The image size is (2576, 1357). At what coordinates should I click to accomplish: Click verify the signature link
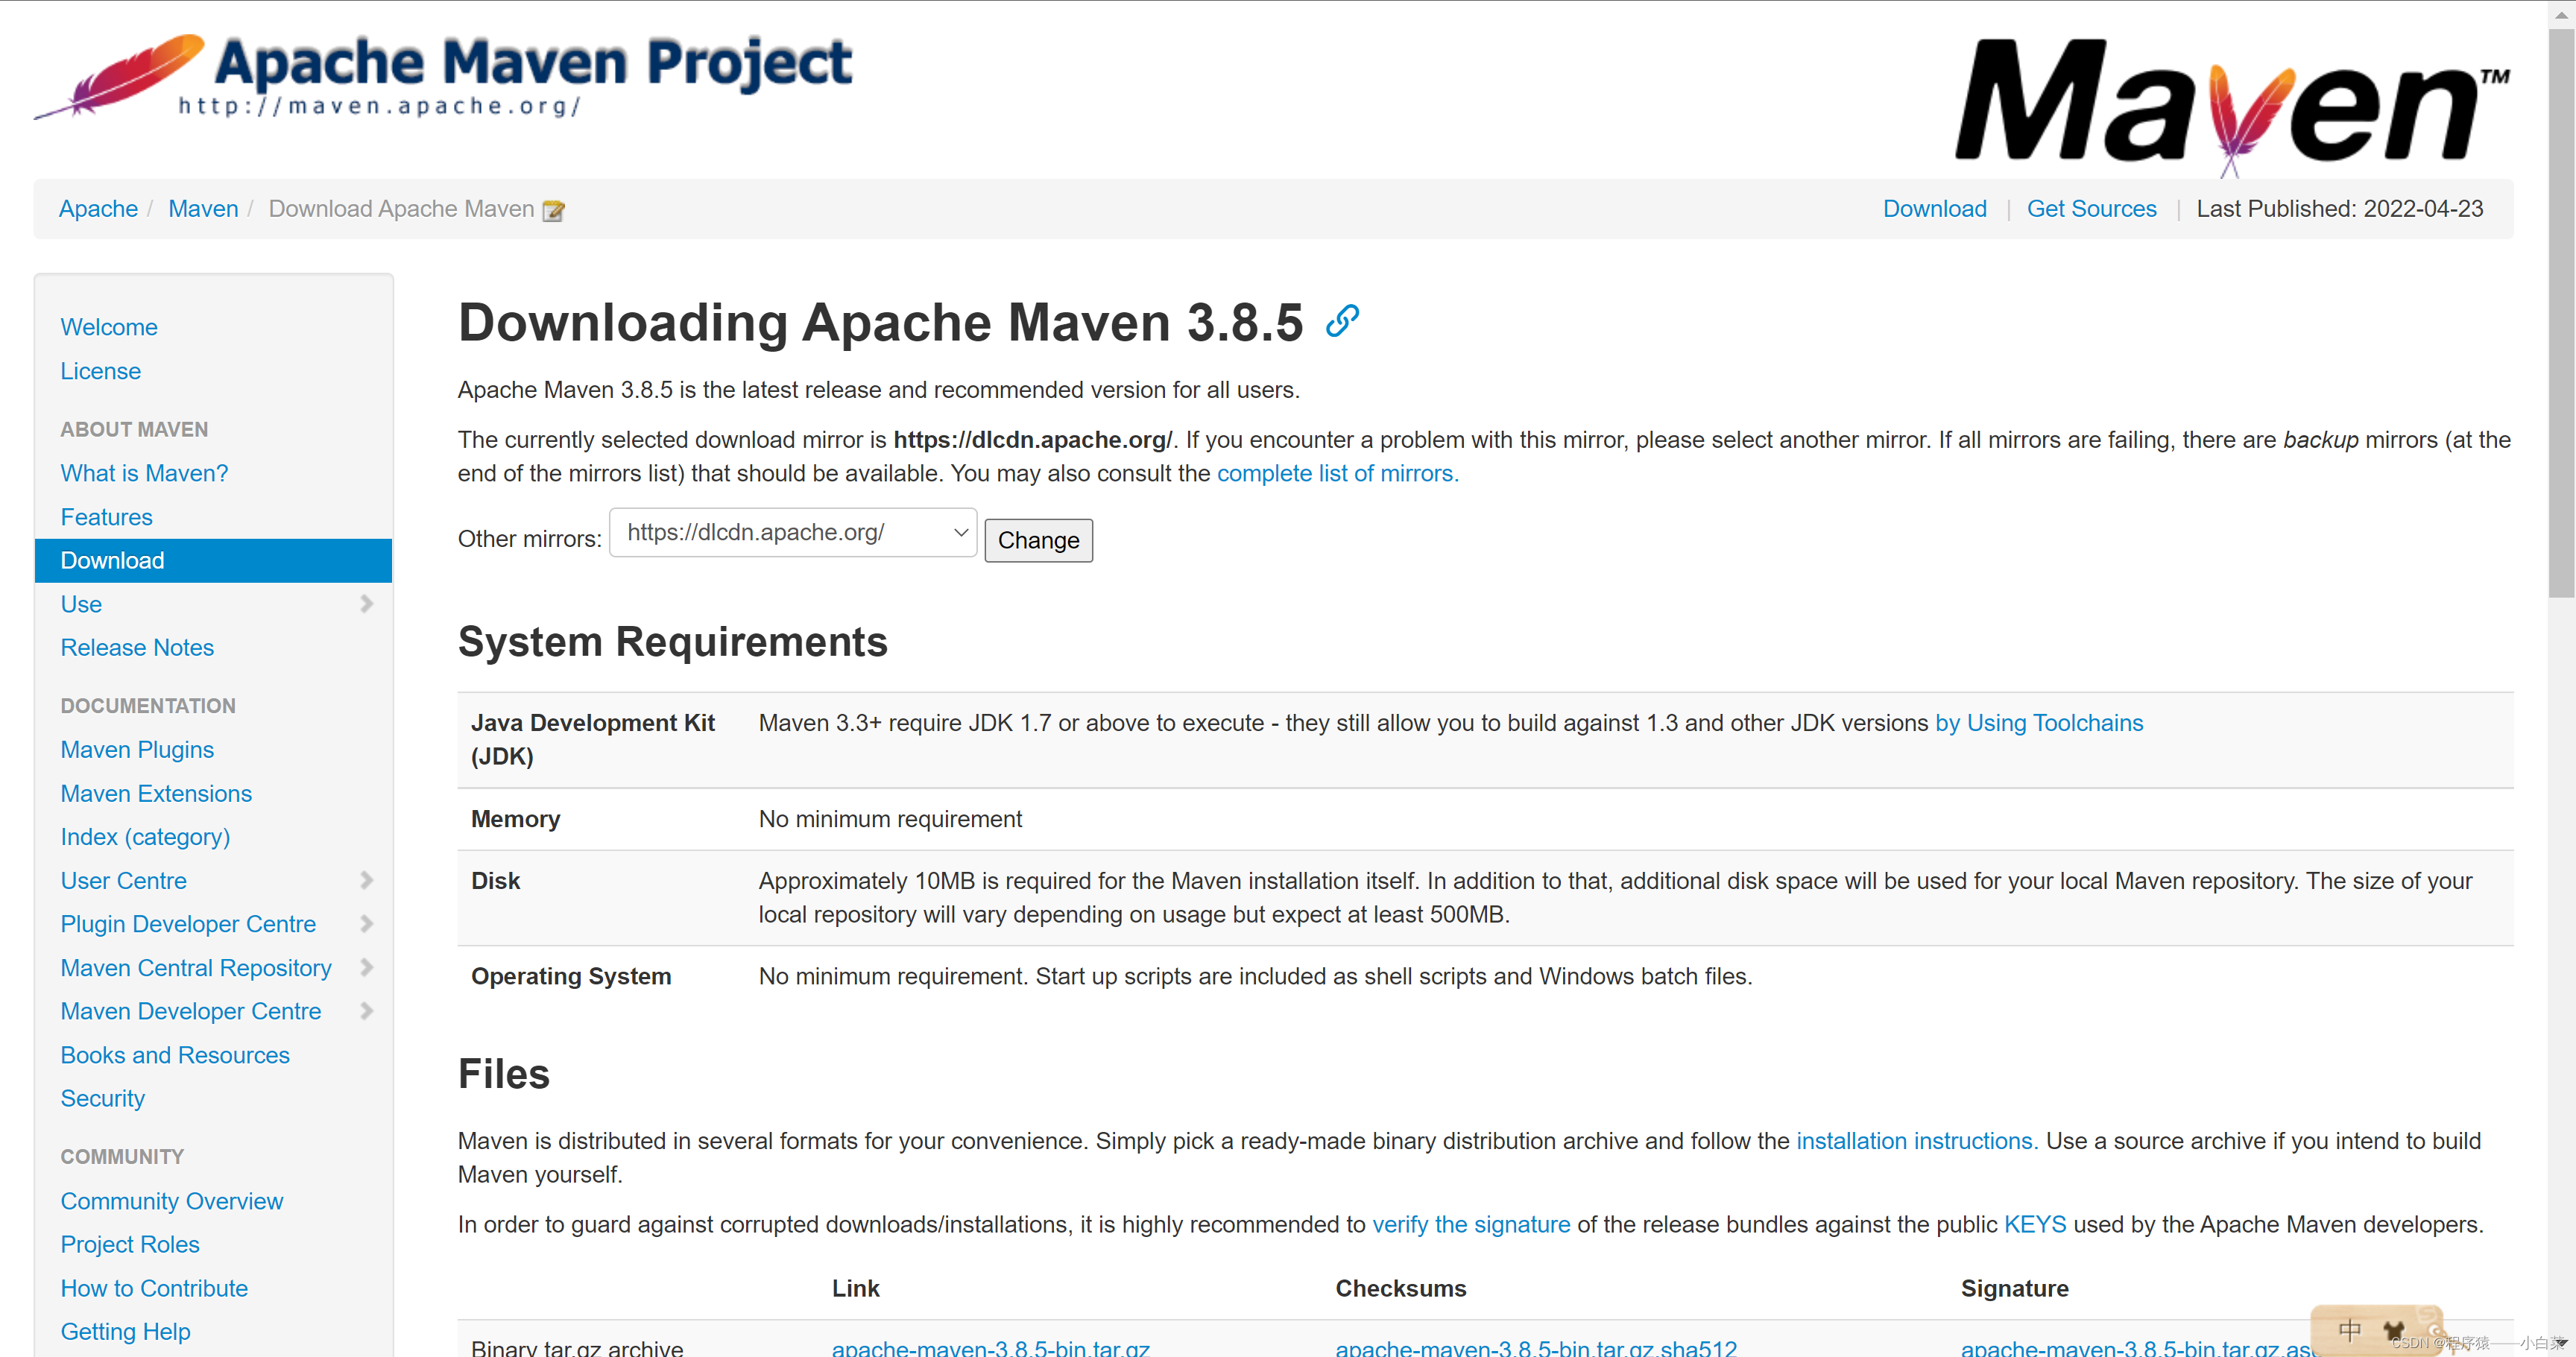pos(1471,1225)
